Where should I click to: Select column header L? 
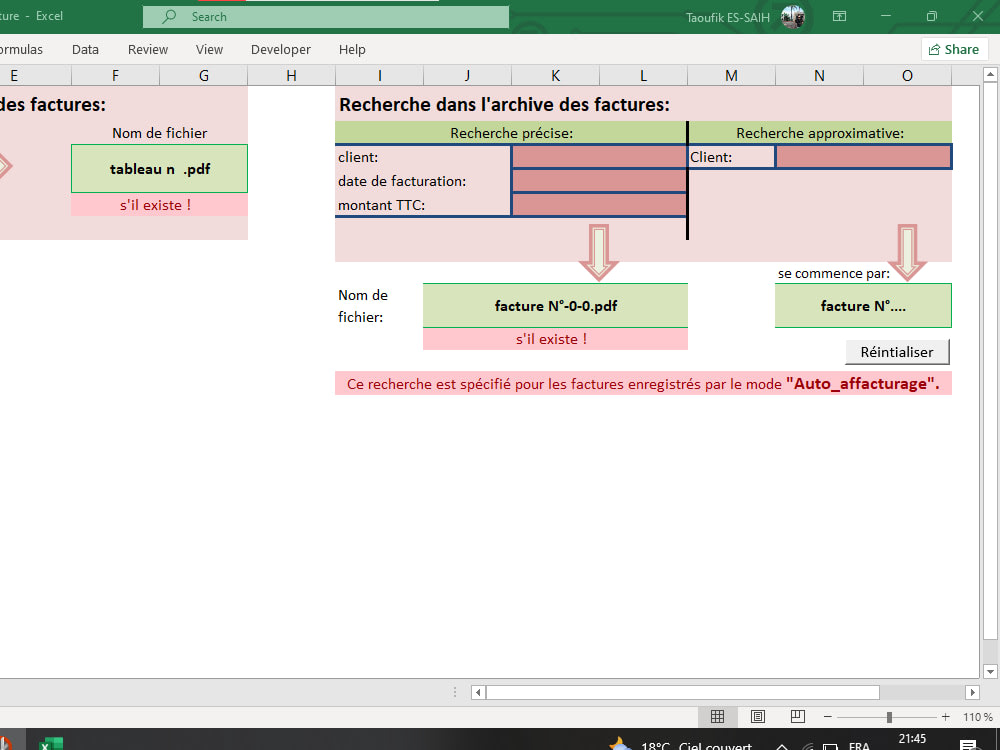pyautogui.click(x=643, y=75)
